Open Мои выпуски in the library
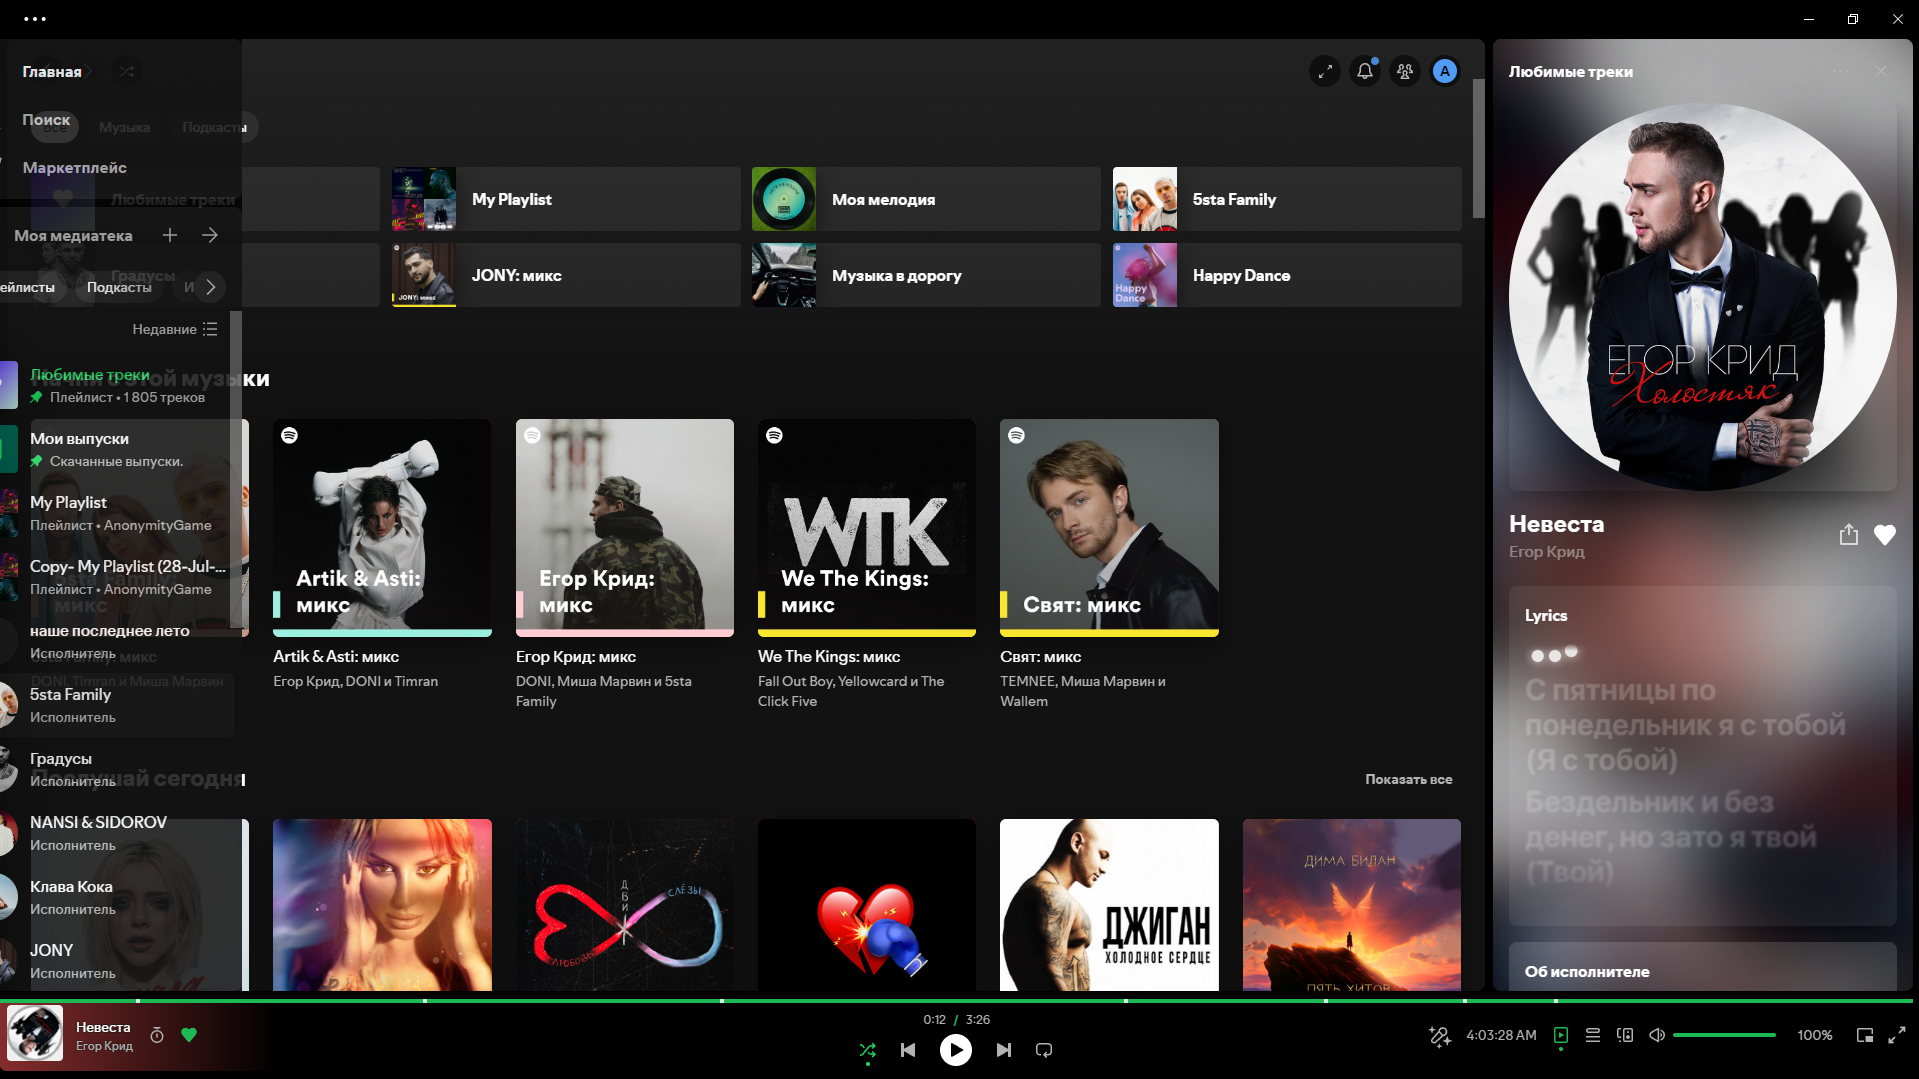Viewport: 1919px width, 1079px height. tap(117, 449)
